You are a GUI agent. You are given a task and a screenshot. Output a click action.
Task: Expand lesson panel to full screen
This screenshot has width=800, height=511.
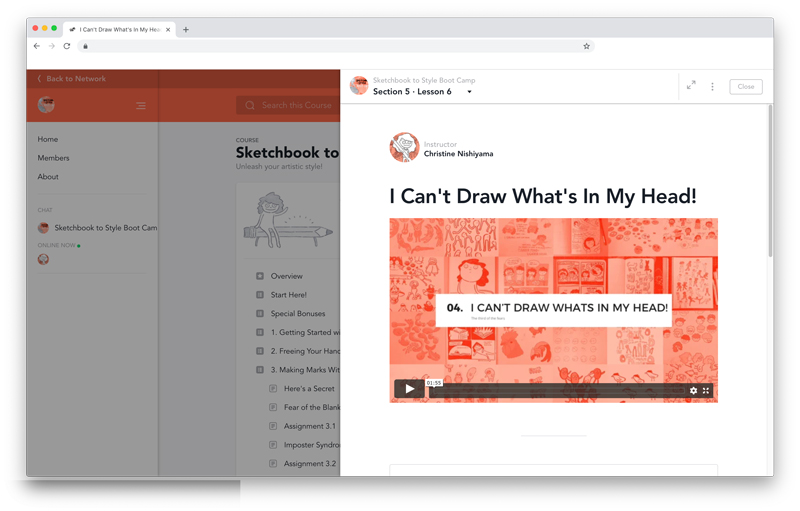(x=691, y=86)
